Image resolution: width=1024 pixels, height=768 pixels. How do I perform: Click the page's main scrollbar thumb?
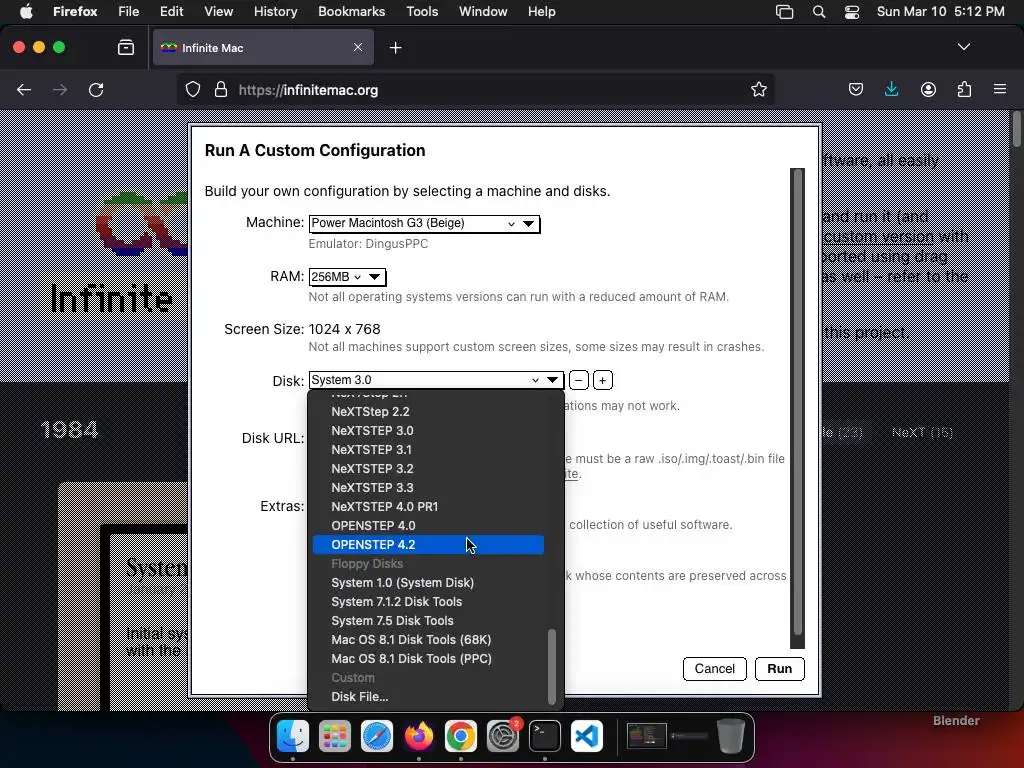point(1016,129)
